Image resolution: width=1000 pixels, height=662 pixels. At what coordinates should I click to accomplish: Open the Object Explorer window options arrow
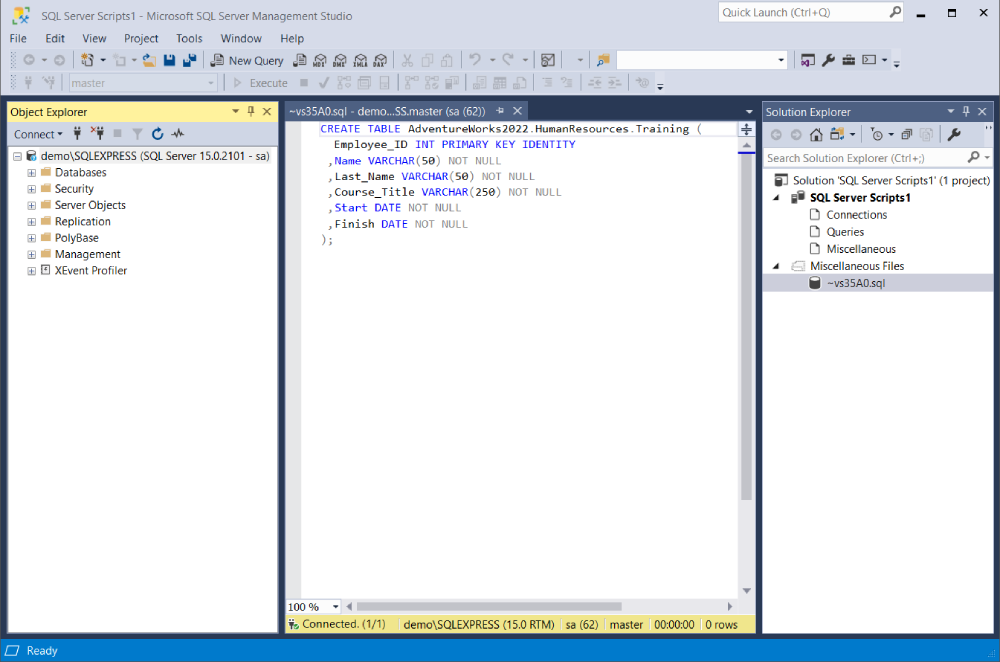(235, 112)
